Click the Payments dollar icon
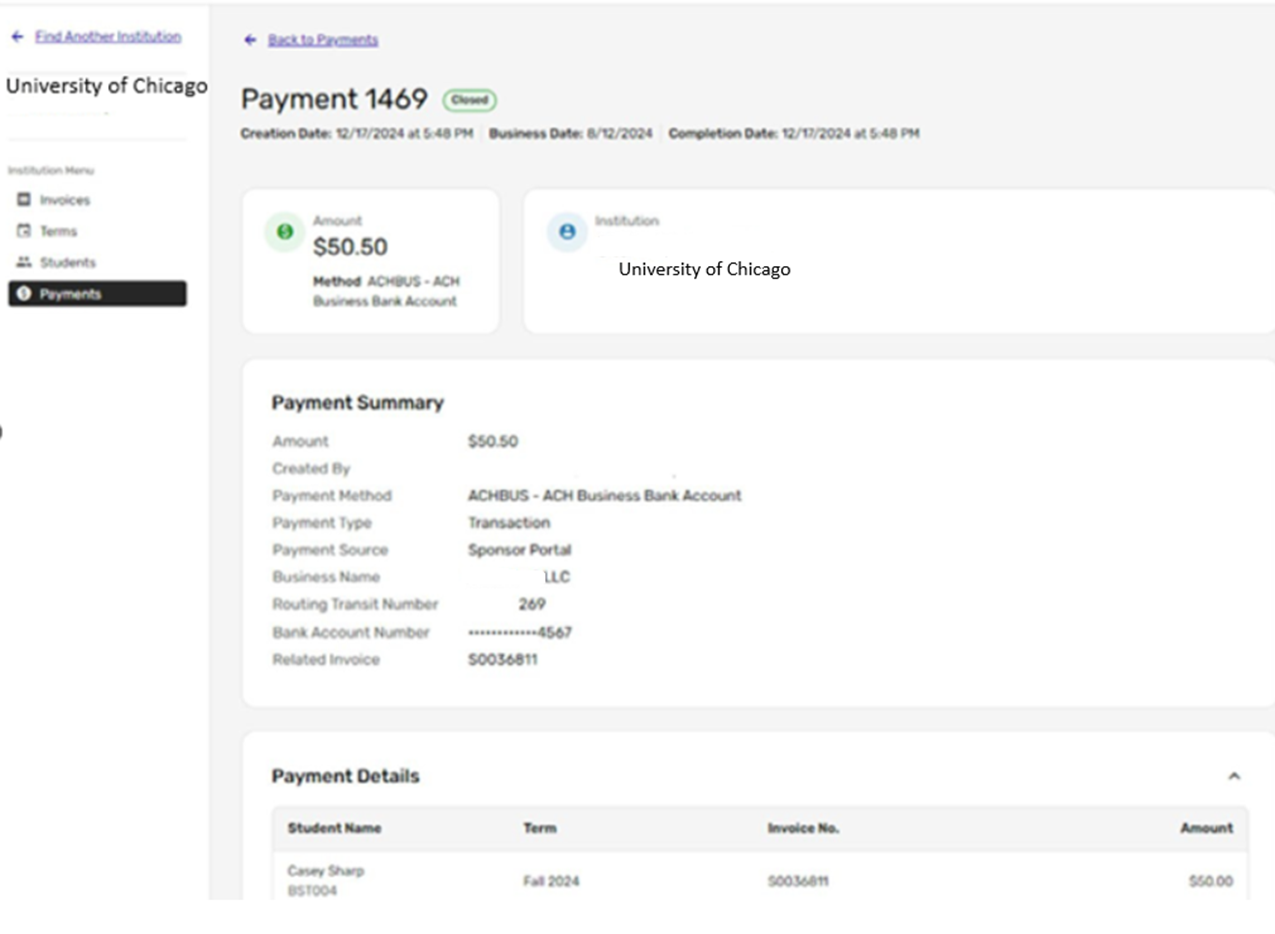 pyautogui.click(x=24, y=294)
